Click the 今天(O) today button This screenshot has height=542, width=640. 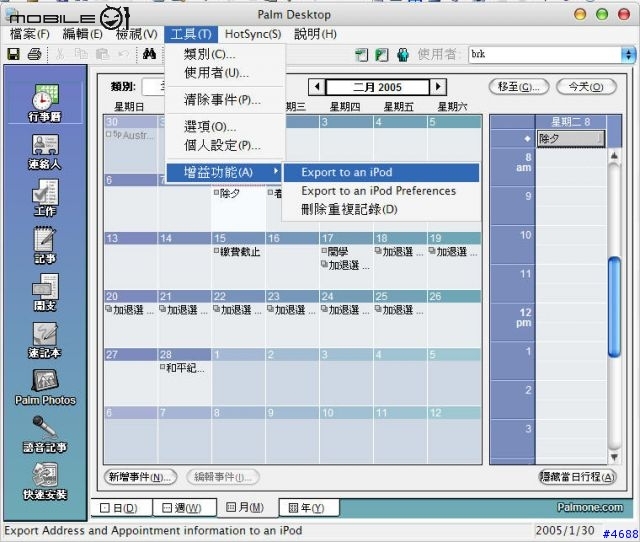(586, 87)
